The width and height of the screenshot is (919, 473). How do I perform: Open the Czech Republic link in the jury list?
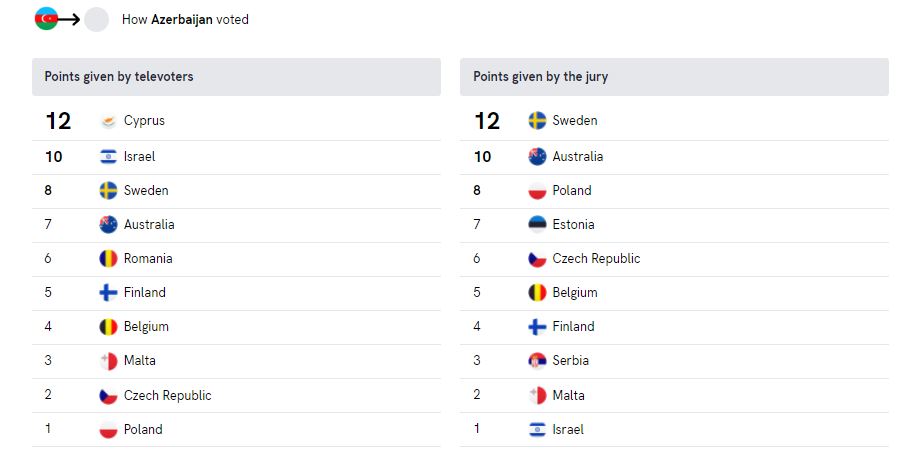tap(596, 258)
